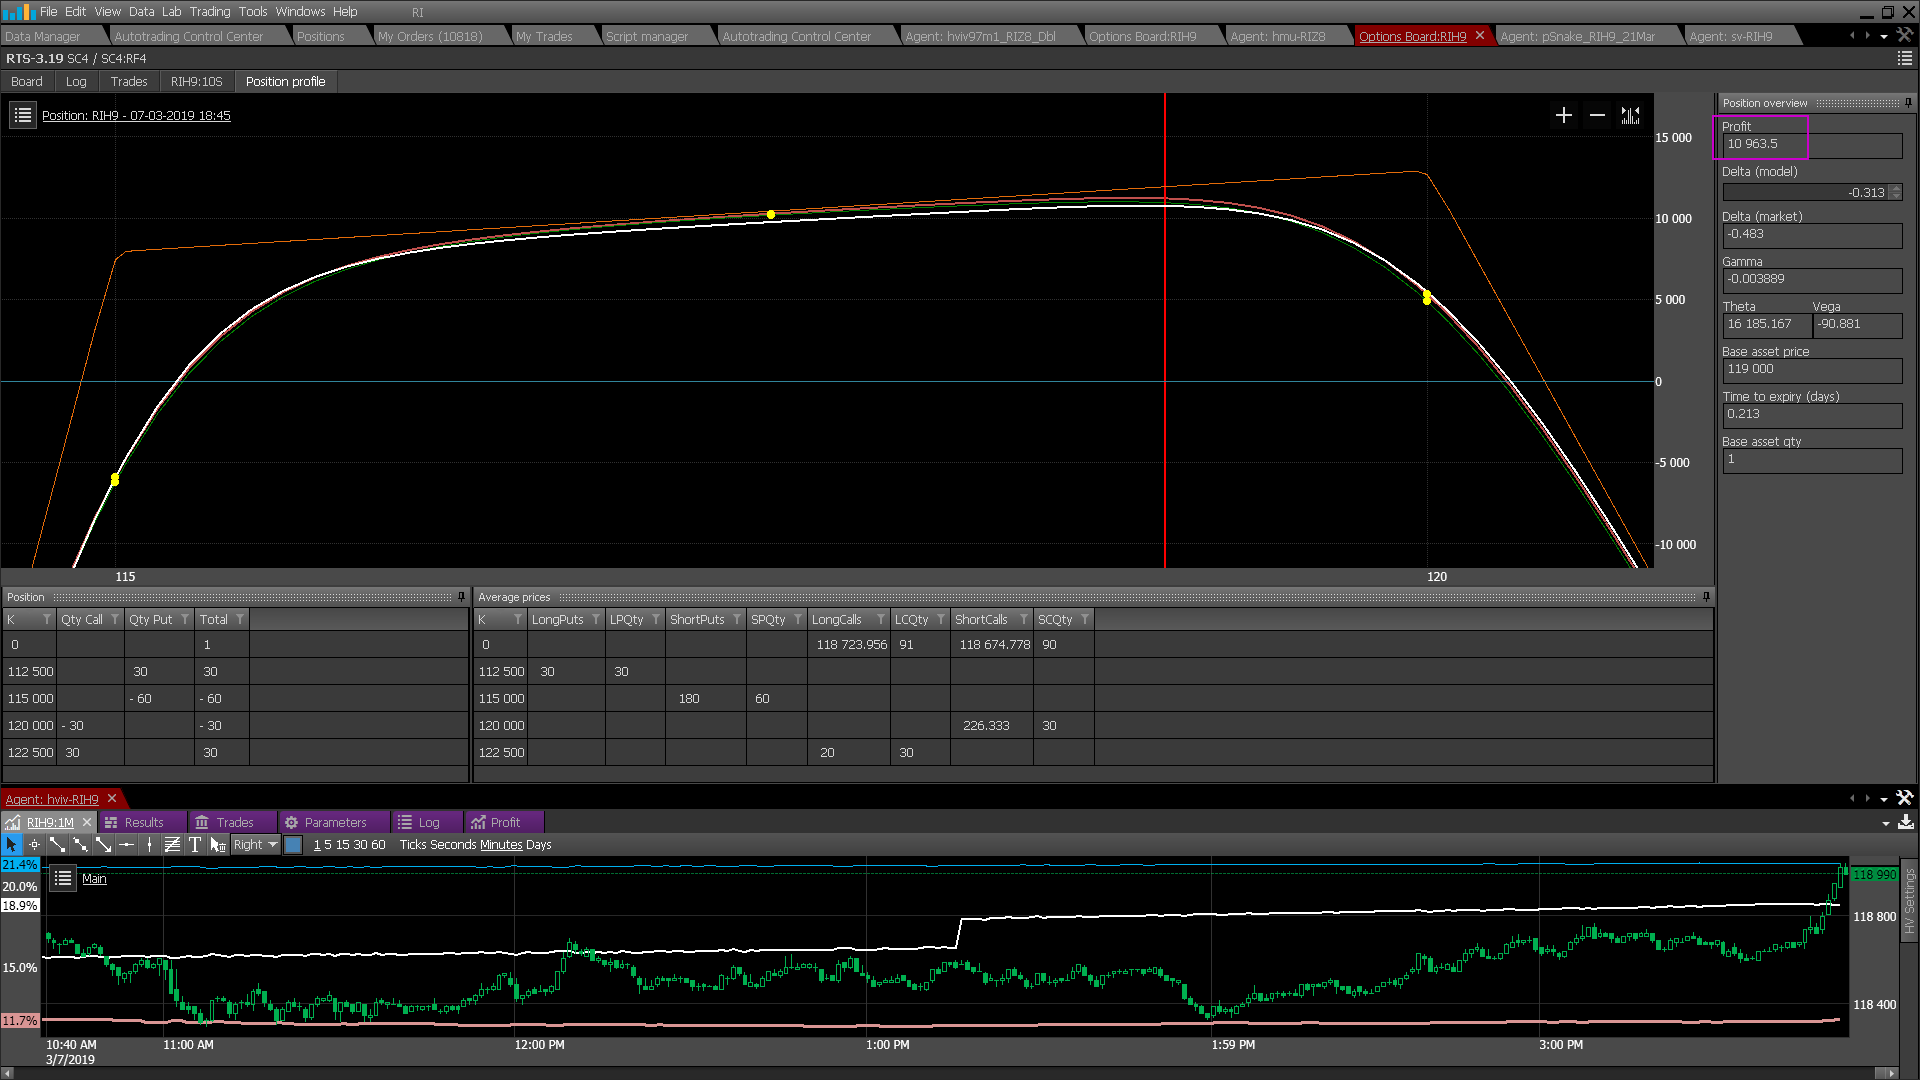Image resolution: width=1920 pixels, height=1080 pixels.
Task: Toggle Days timeframe unit
Action: tap(538, 845)
